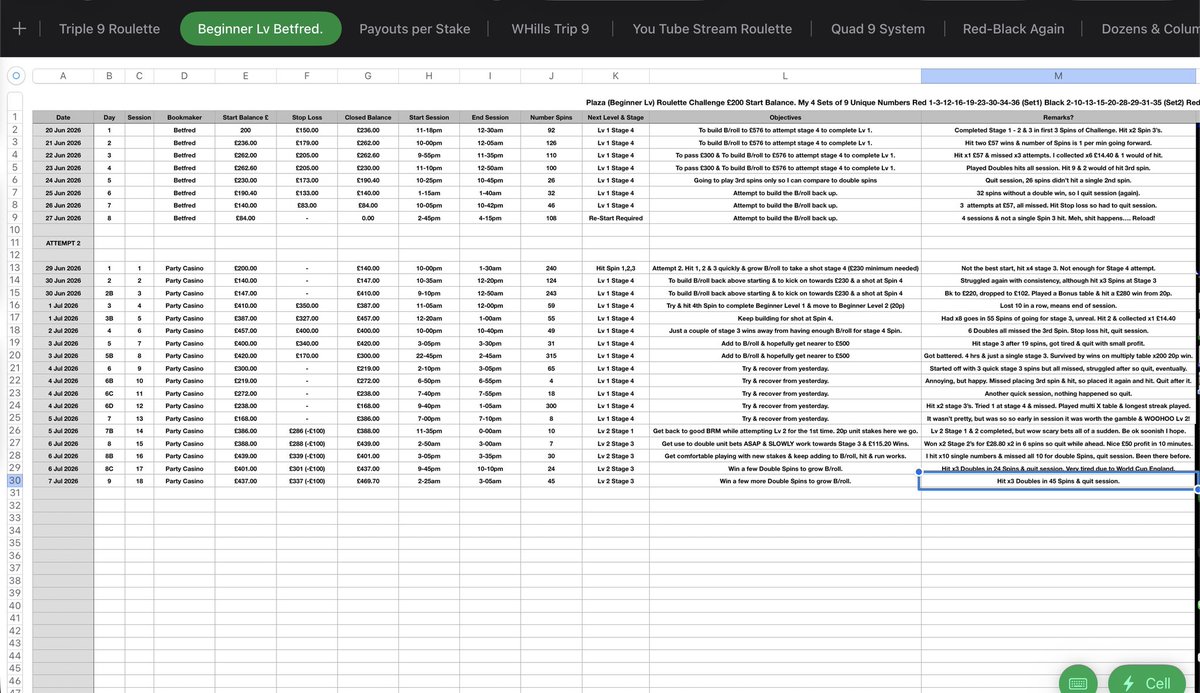Click the 'Closed Balance' header cell
The image size is (1200, 693).
point(368,117)
